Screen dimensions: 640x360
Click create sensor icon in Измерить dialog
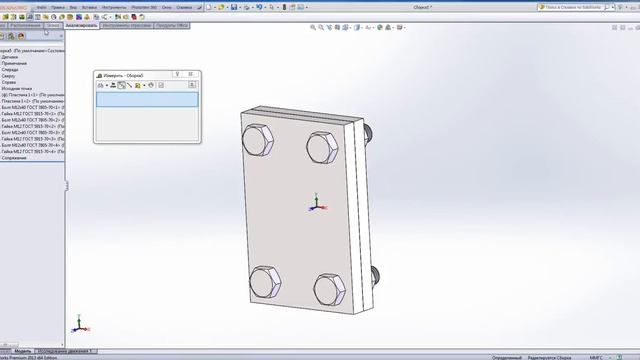pyautogui.click(x=161, y=85)
